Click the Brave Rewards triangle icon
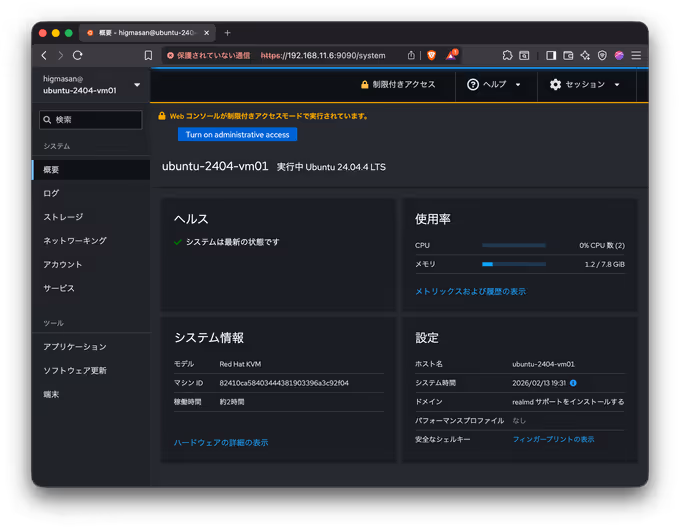The image size is (680, 529). [x=451, y=55]
